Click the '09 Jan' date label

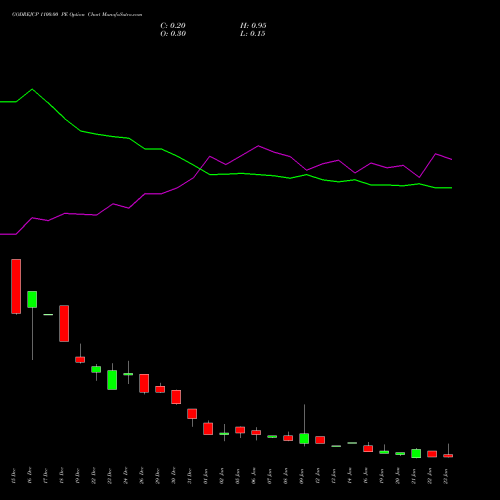click(x=302, y=476)
